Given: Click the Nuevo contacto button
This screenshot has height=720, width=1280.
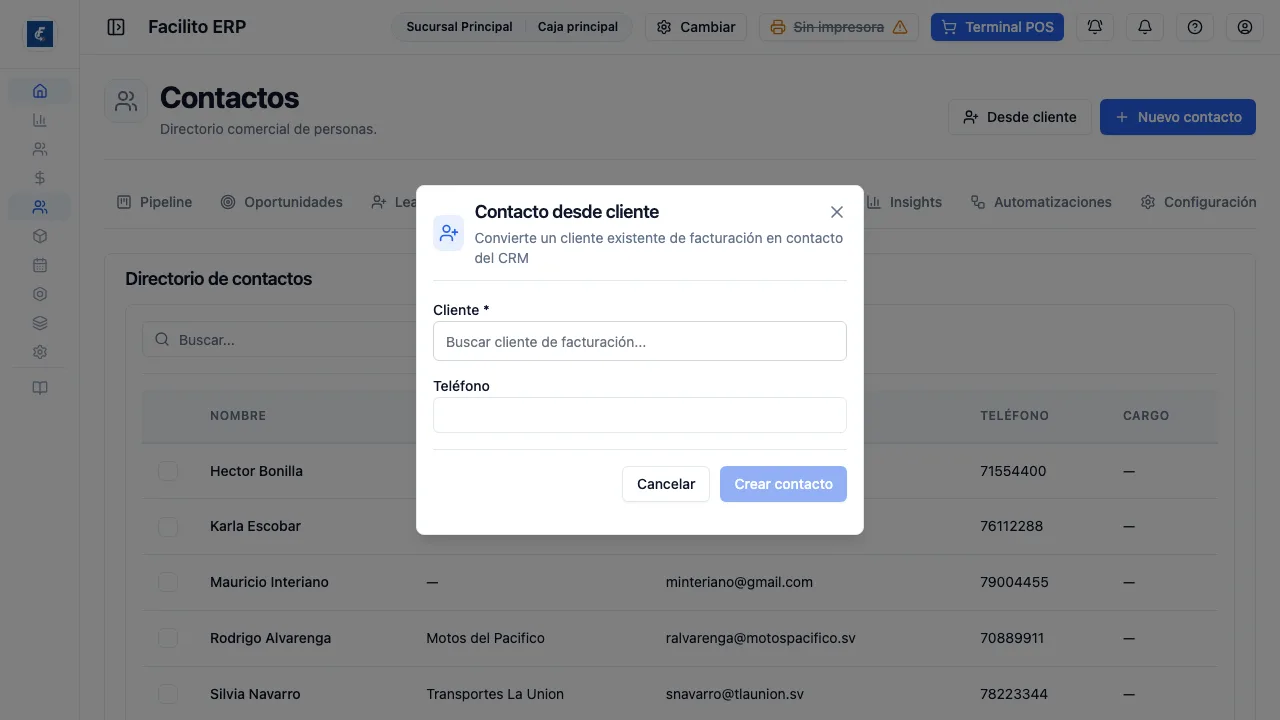Looking at the screenshot, I should coord(1178,117).
